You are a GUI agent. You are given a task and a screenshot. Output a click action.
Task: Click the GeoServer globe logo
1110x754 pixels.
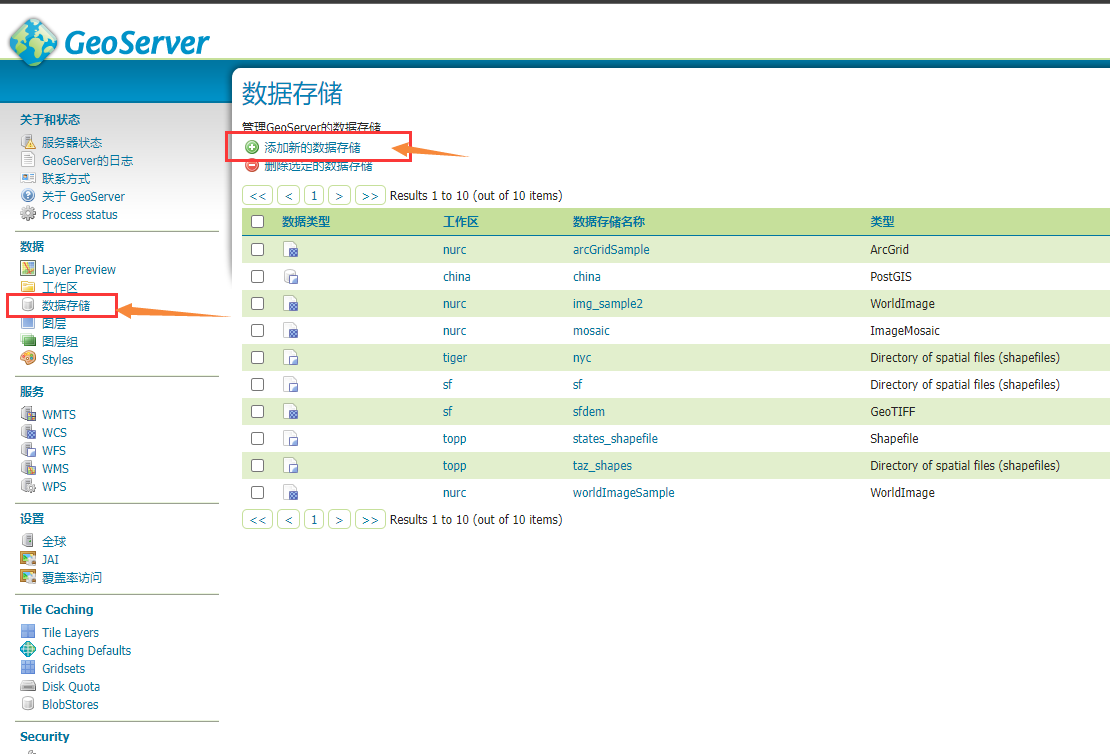pos(33,42)
